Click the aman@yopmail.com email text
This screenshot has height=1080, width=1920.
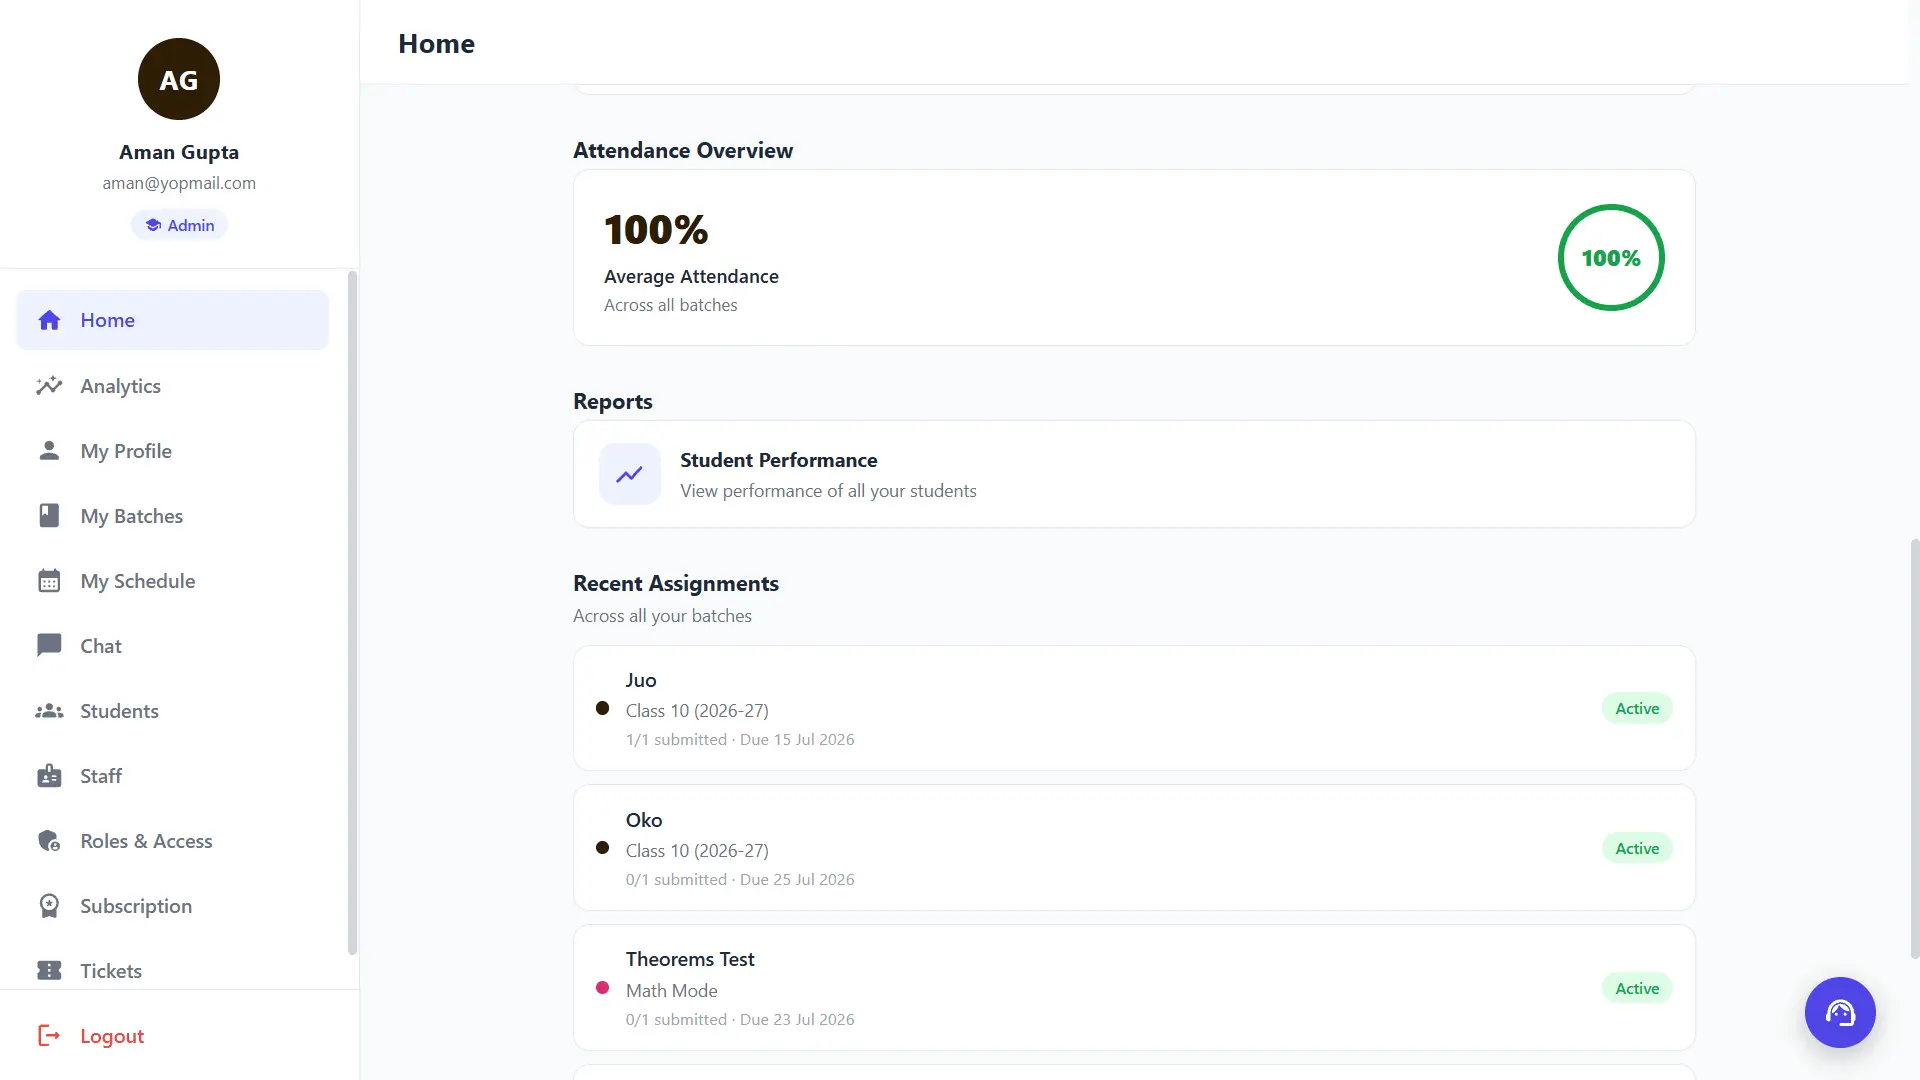coord(179,183)
